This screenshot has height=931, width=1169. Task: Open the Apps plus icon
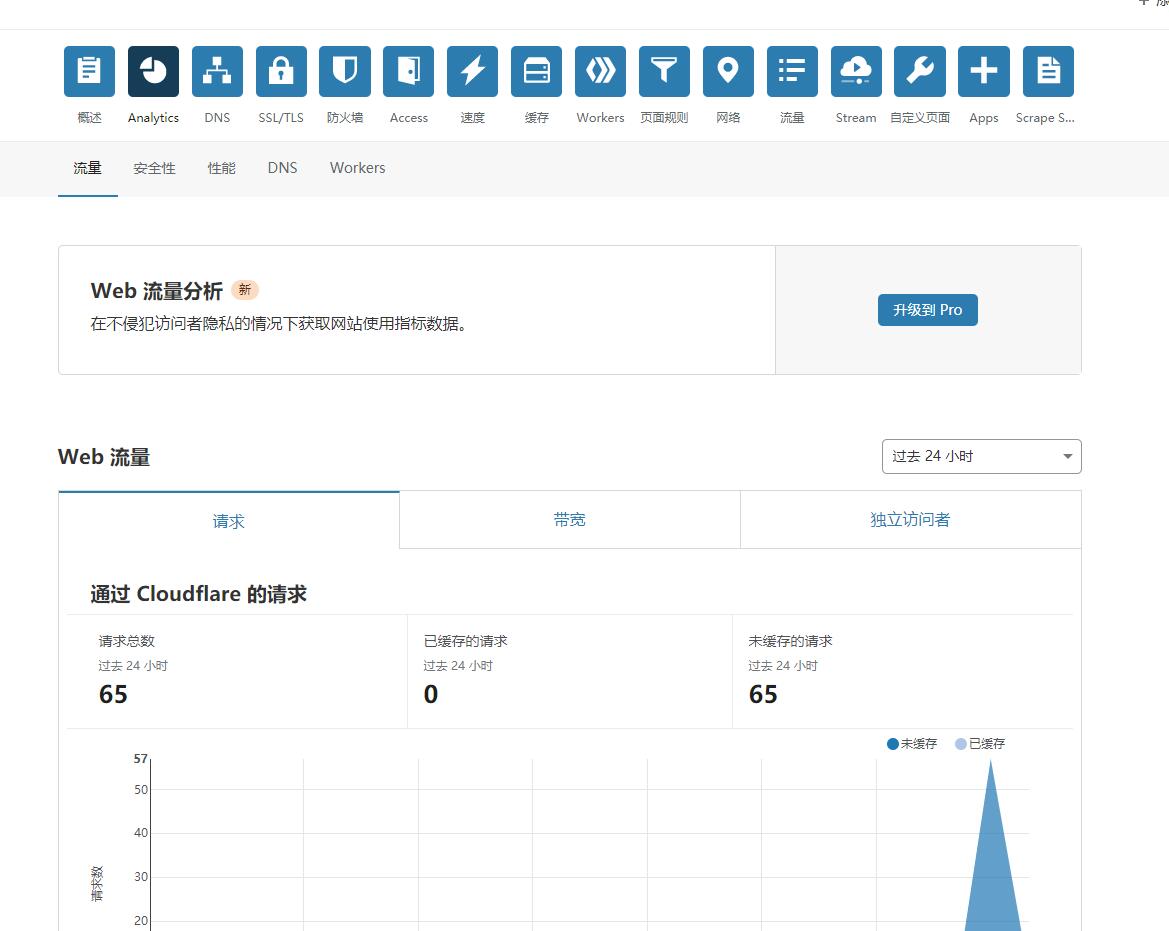[x=984, y=72]
